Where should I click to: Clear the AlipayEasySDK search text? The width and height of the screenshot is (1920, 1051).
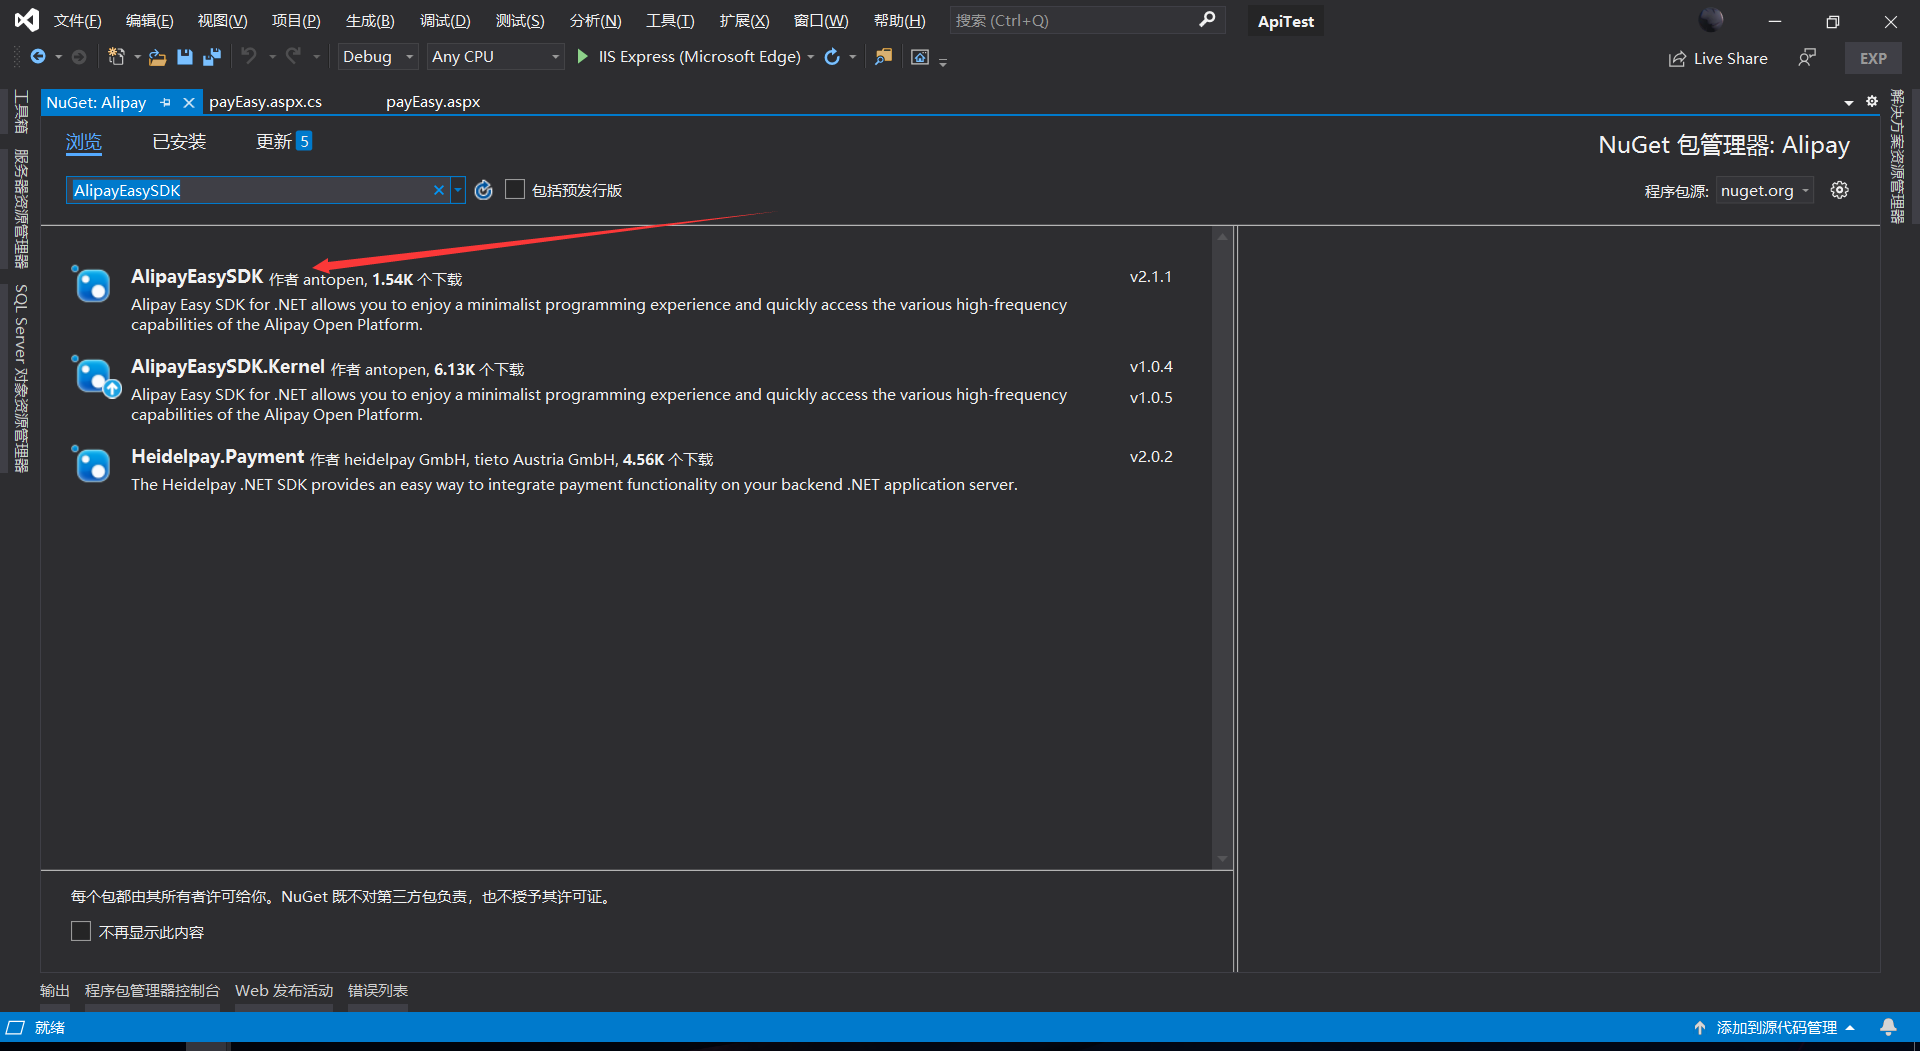click(438, 190)
